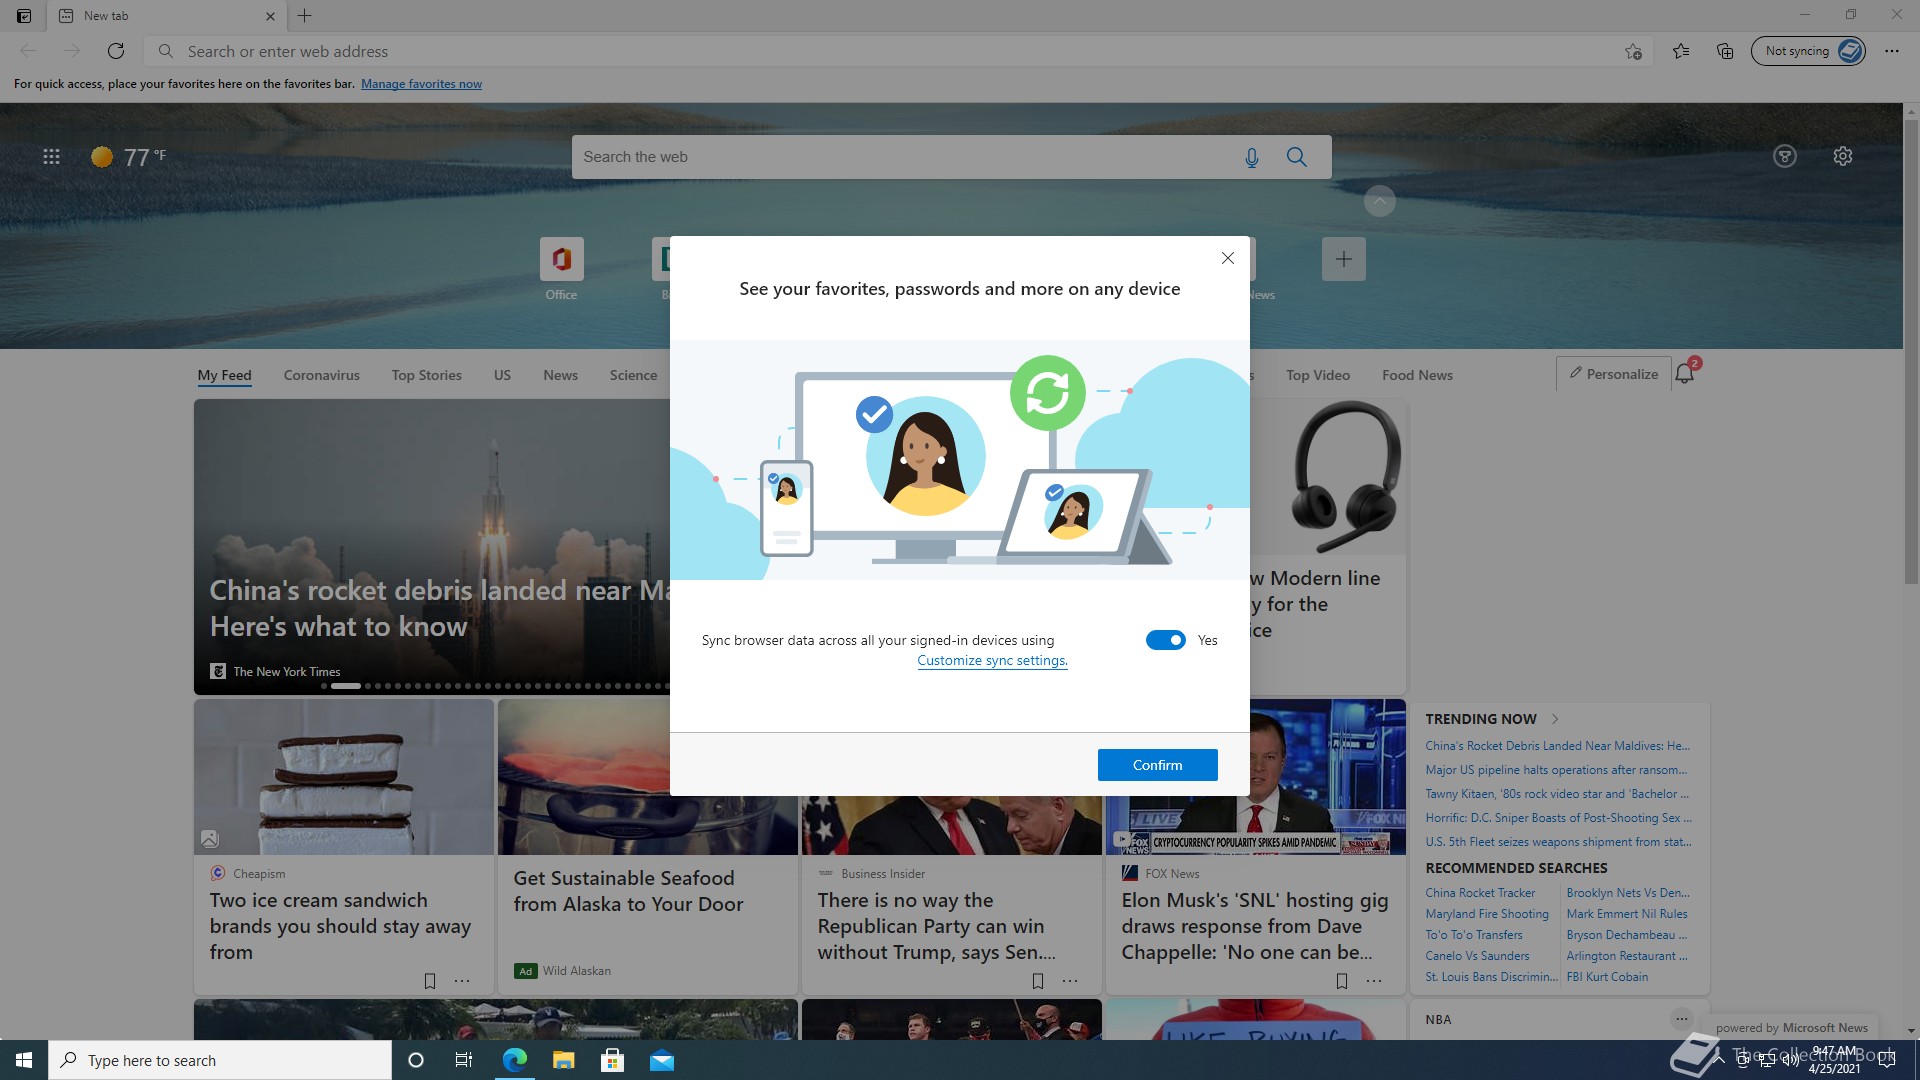This screenshot has height=1080, width=1920.
Task: Click the Microsoft Rewards icon
Action: click(1785, 156)
